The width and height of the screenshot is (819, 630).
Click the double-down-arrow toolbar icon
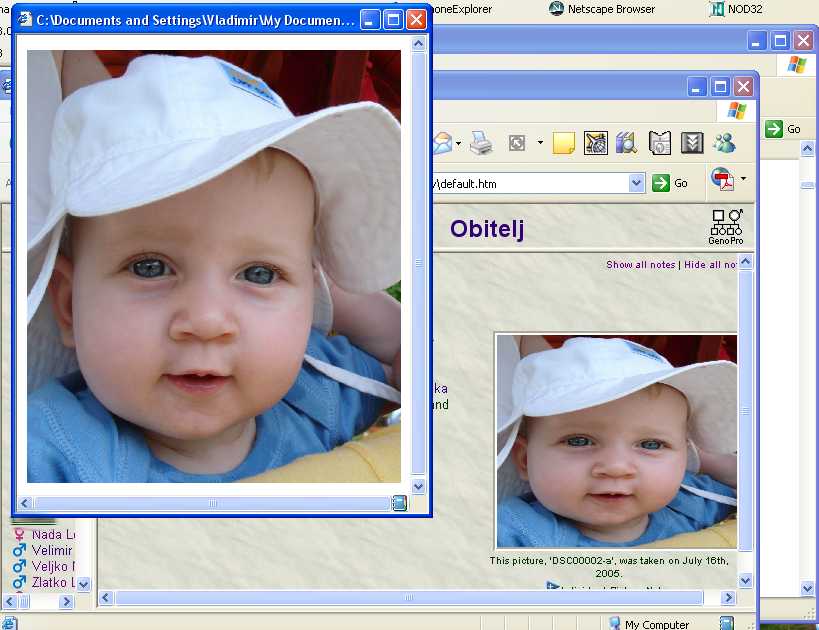coord(692,143)
